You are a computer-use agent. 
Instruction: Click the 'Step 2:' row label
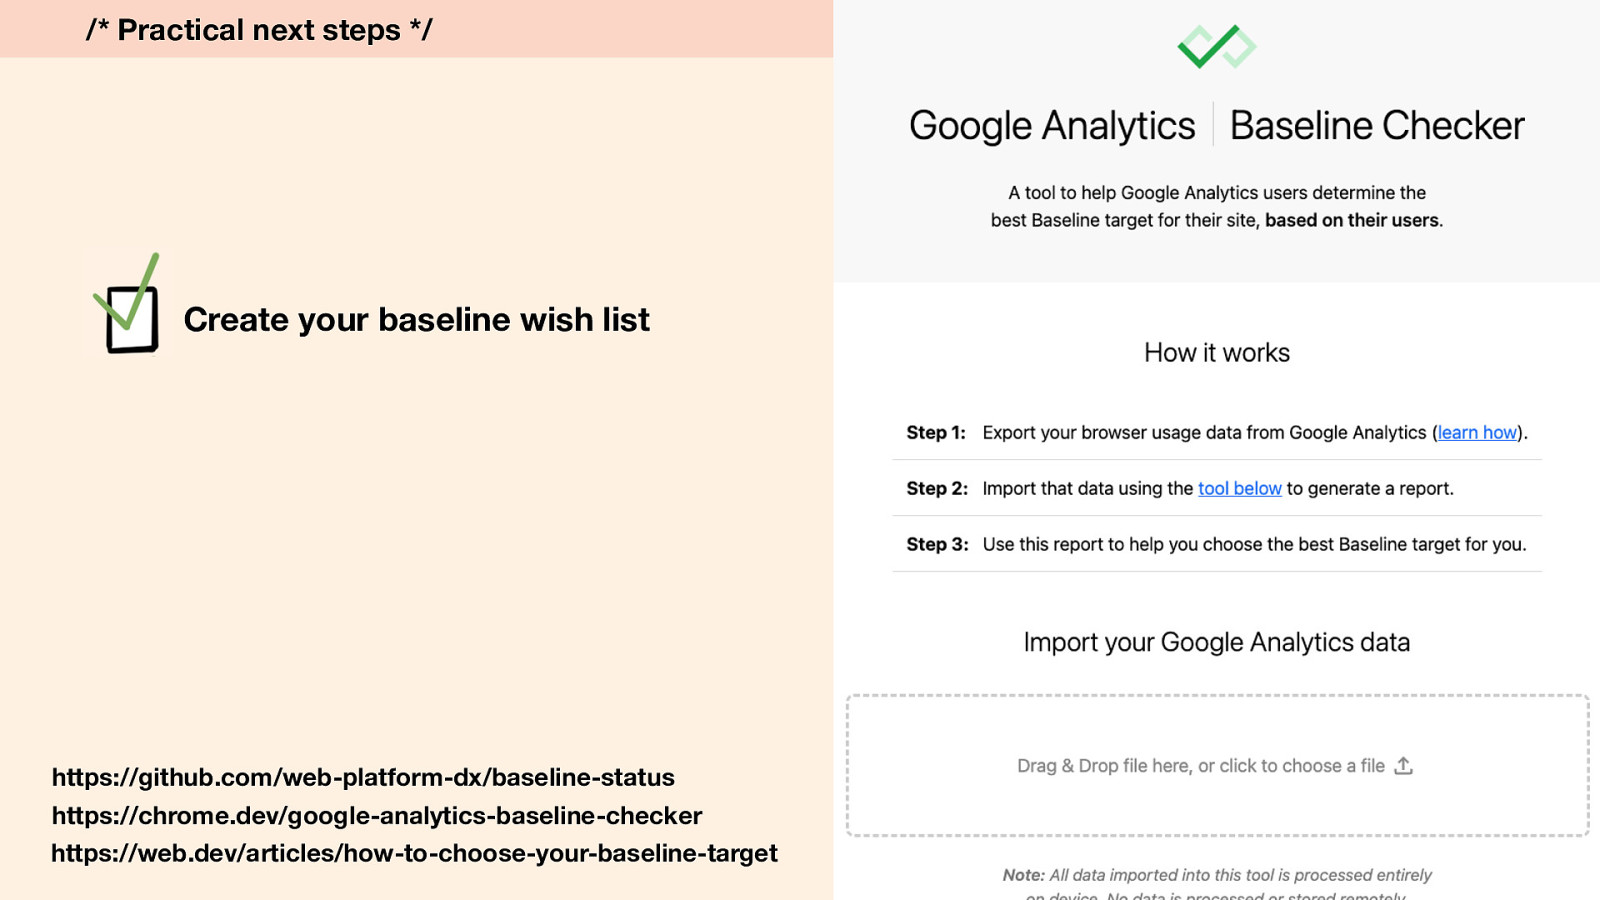[x=937, y=489]
